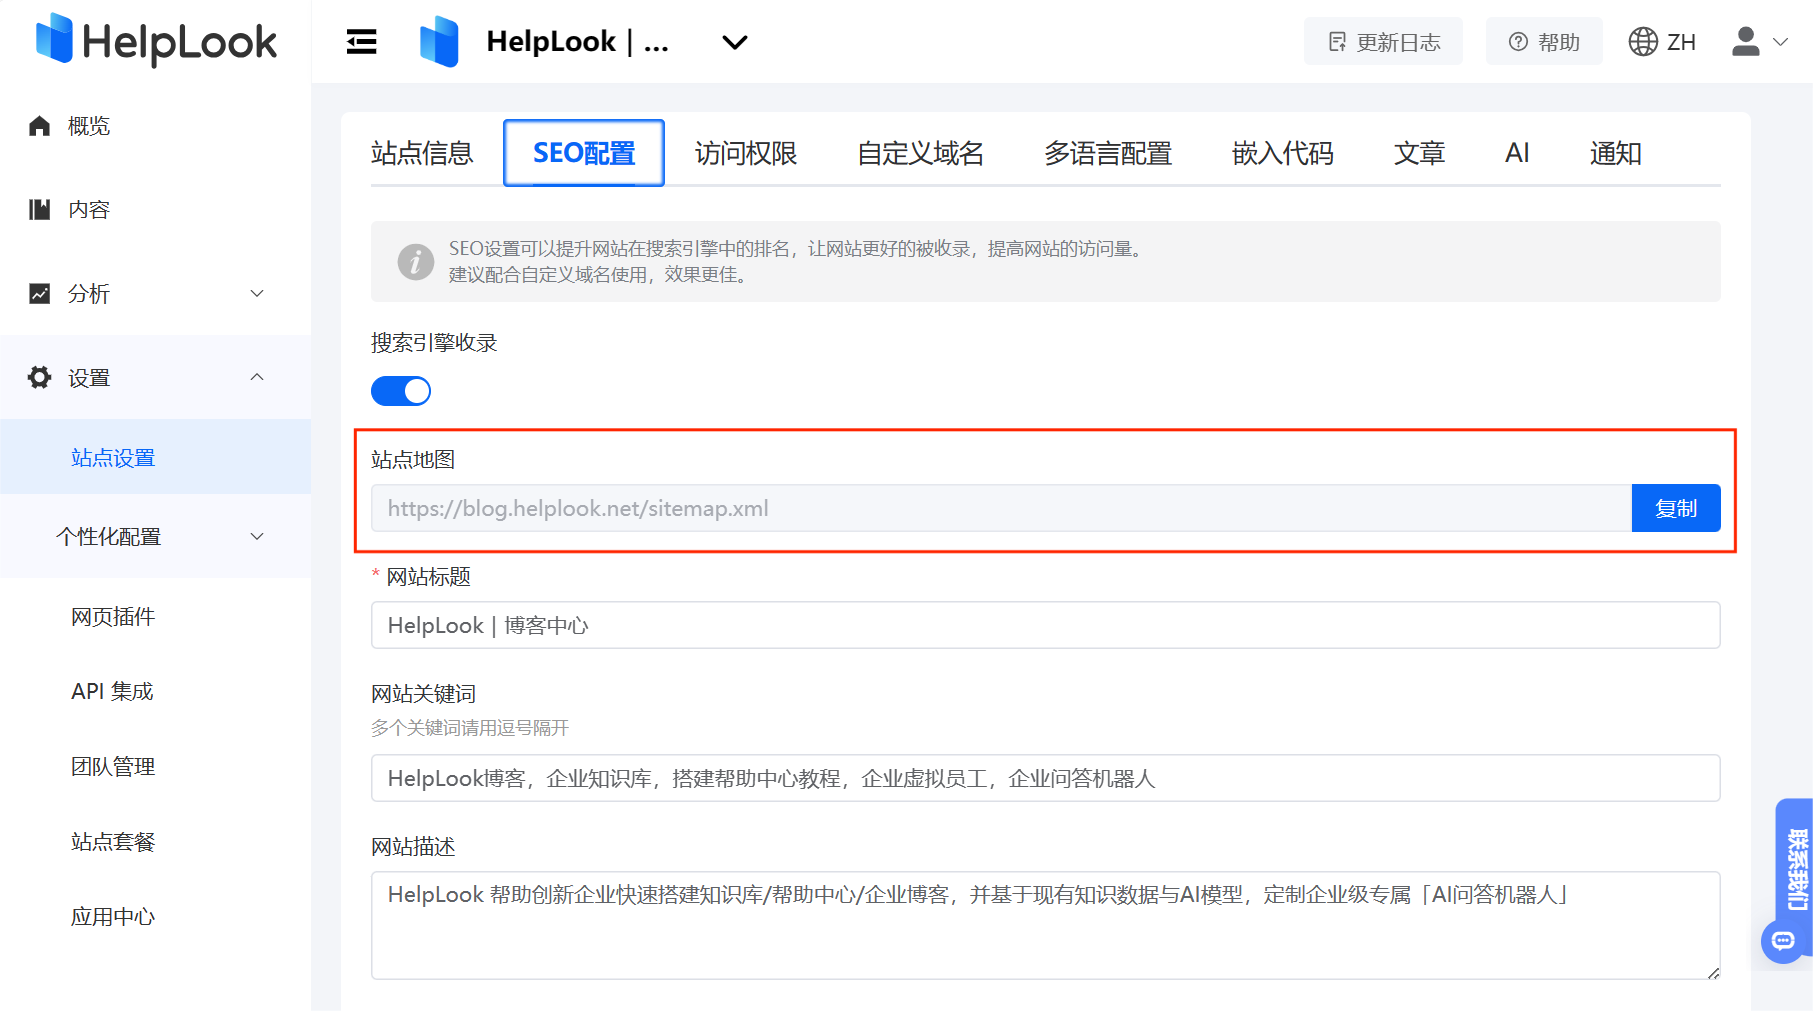The width and height of the screenshot is (1813, 1011).
Task: Open the site switcher dropdown
Action: click(x=733, y=42)
